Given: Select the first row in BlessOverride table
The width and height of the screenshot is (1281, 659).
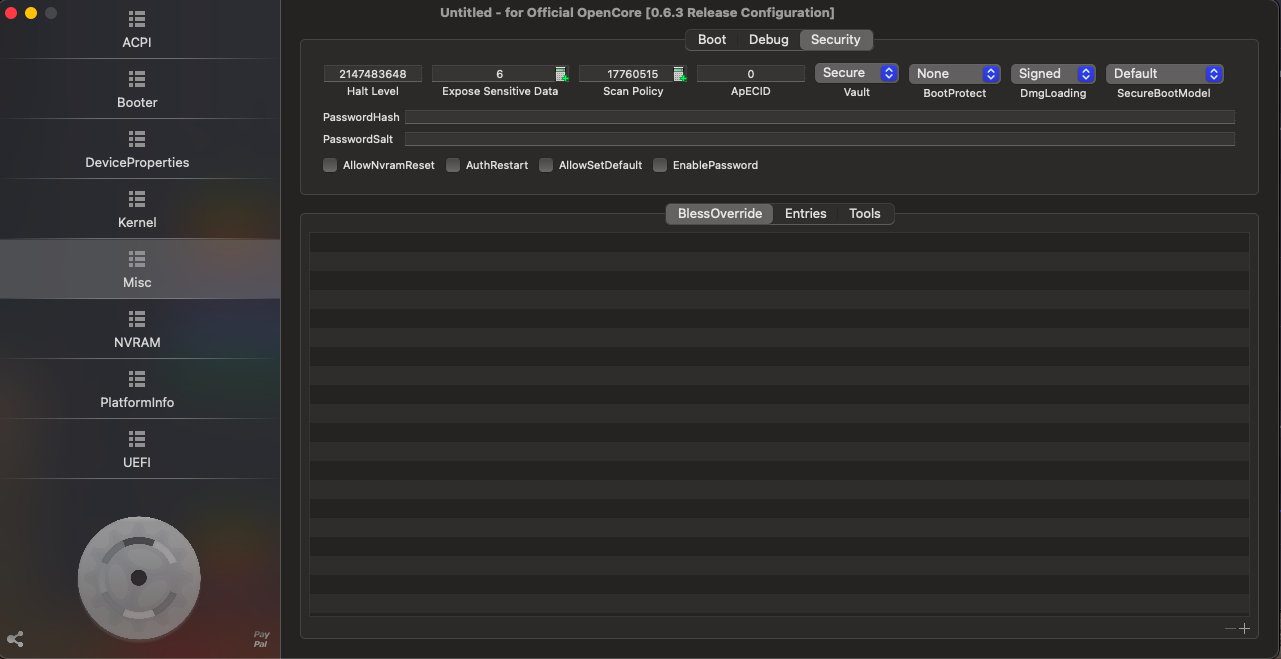Looking at the screenshot, I should [x=779, y=243].
